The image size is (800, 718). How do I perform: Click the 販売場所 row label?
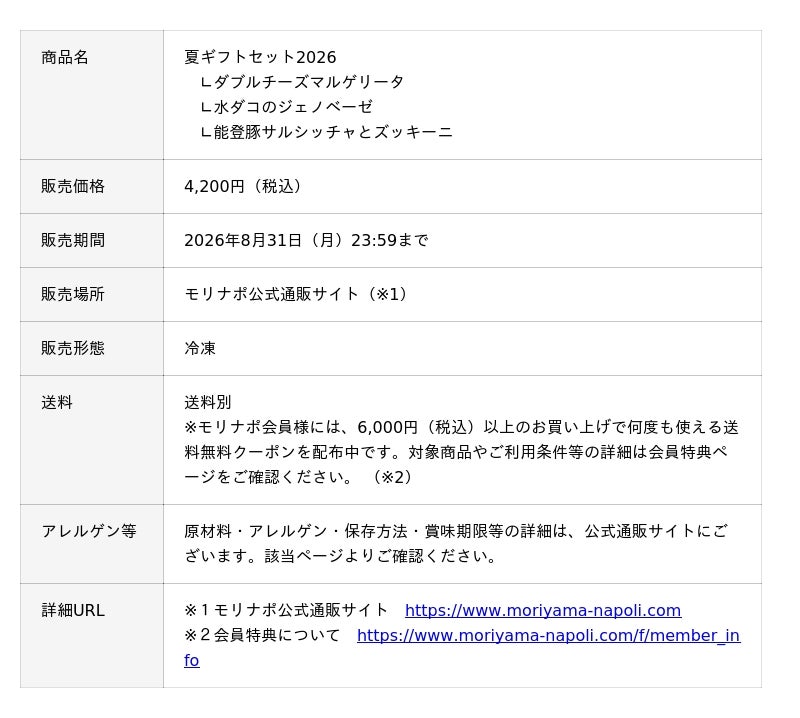click(x=73, y=294)
